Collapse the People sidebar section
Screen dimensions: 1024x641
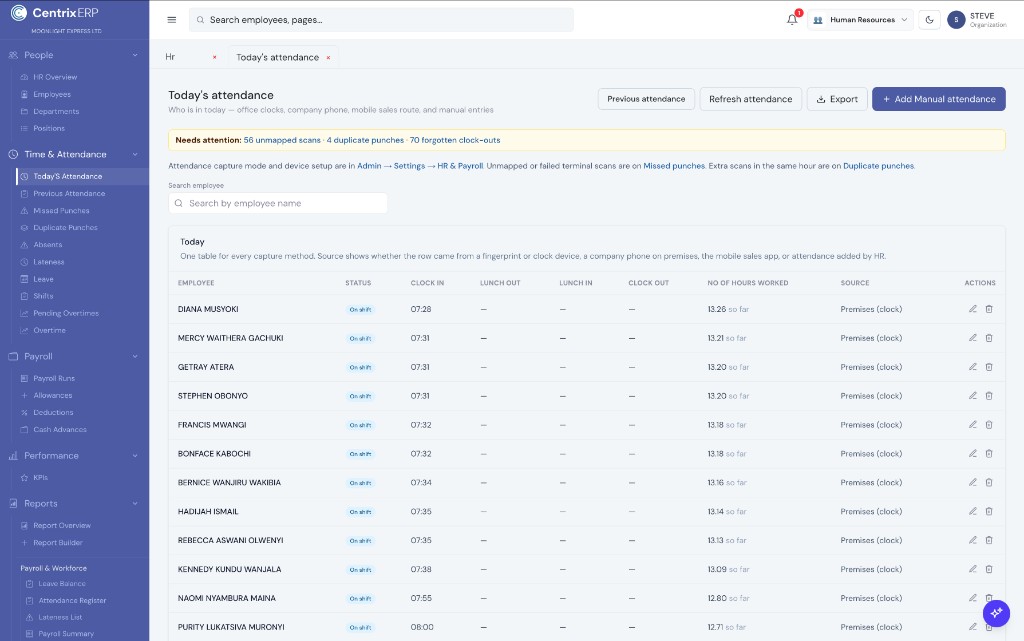click(x=135, y=55)
